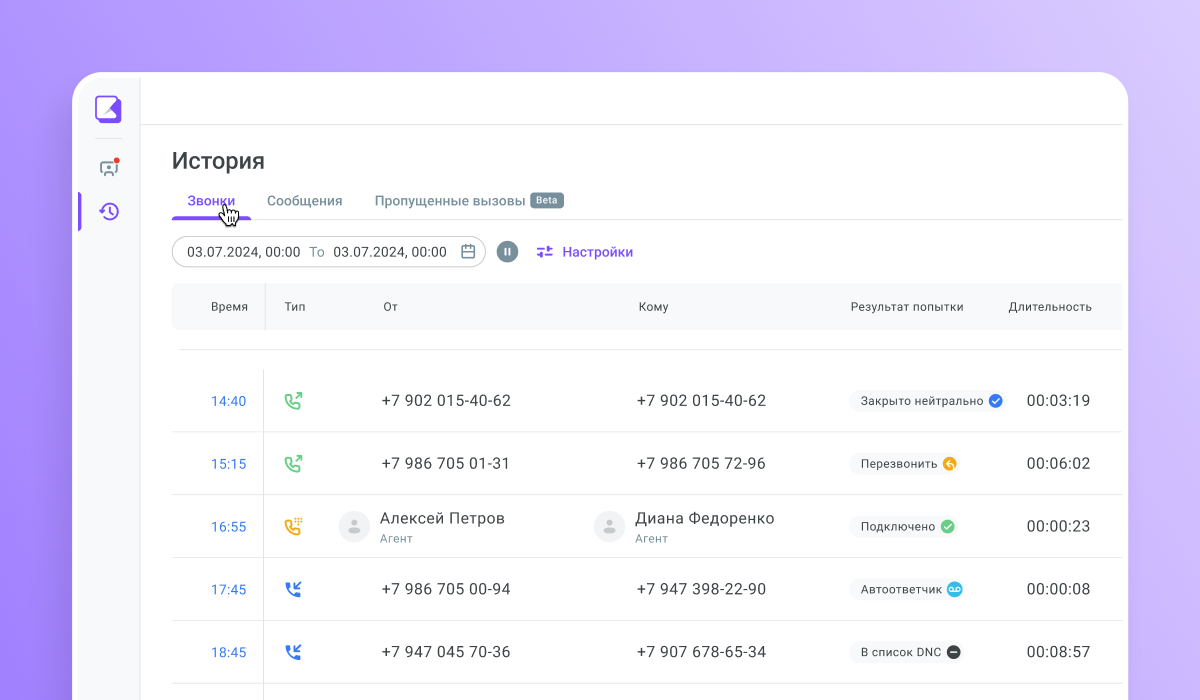The width and height of the screenshot is (1200, 700).
Task: Click the Закрыто нейтрально result label
Action: coord(922,401)
